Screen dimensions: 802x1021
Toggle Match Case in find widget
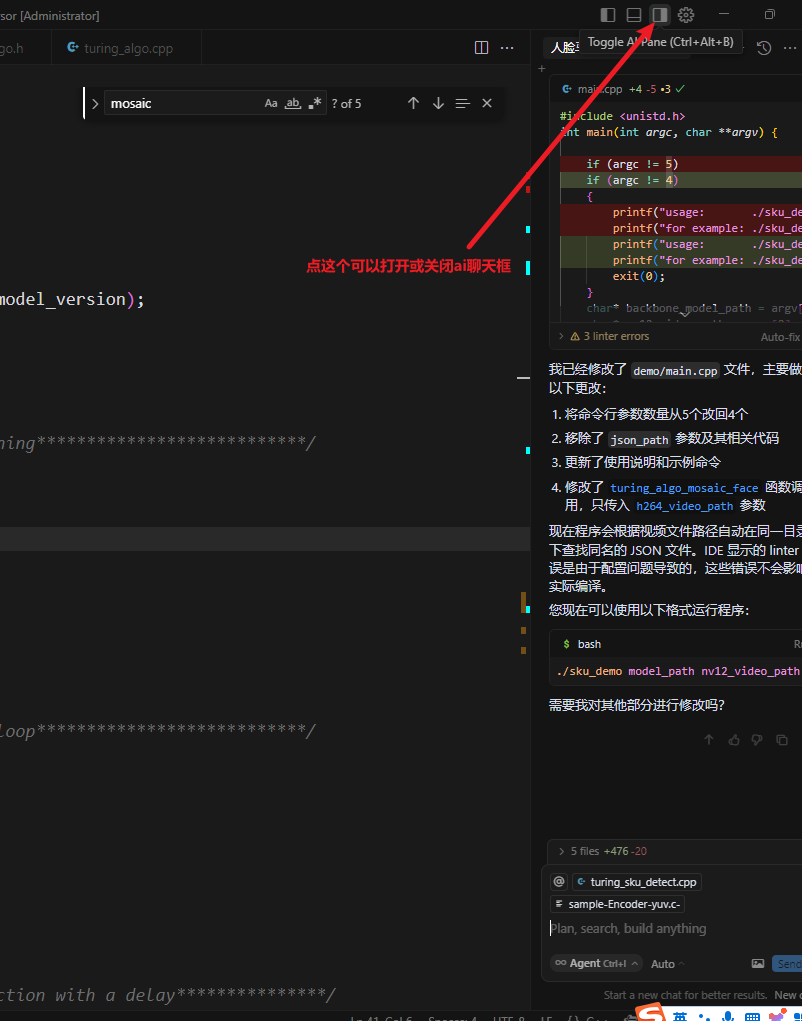pyautogui.click(x=271, y=103)
